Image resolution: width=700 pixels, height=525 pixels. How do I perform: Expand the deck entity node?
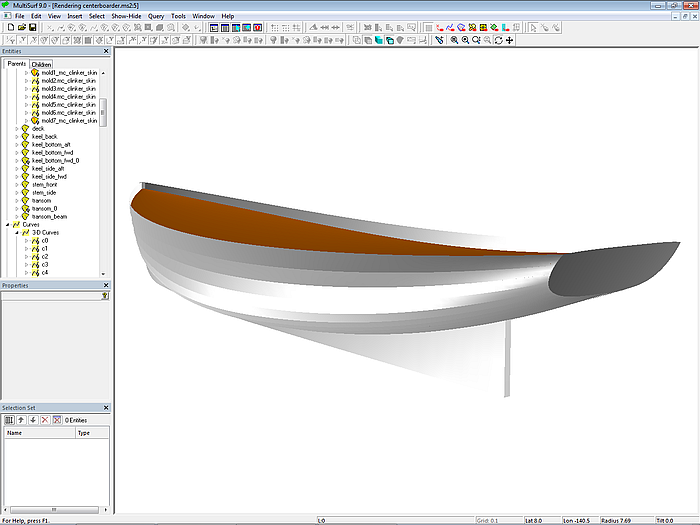coord(16,129)
